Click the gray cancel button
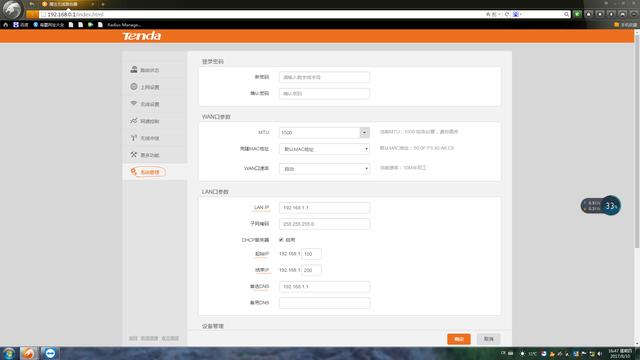This screenshot has width=640, height=360. [x=489, y=339]
